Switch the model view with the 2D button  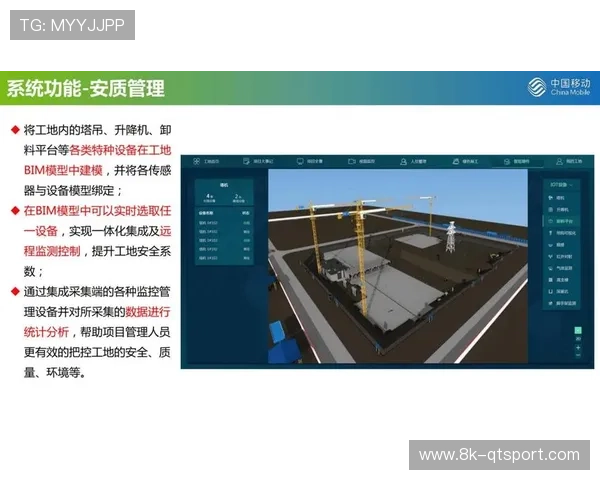578,339
